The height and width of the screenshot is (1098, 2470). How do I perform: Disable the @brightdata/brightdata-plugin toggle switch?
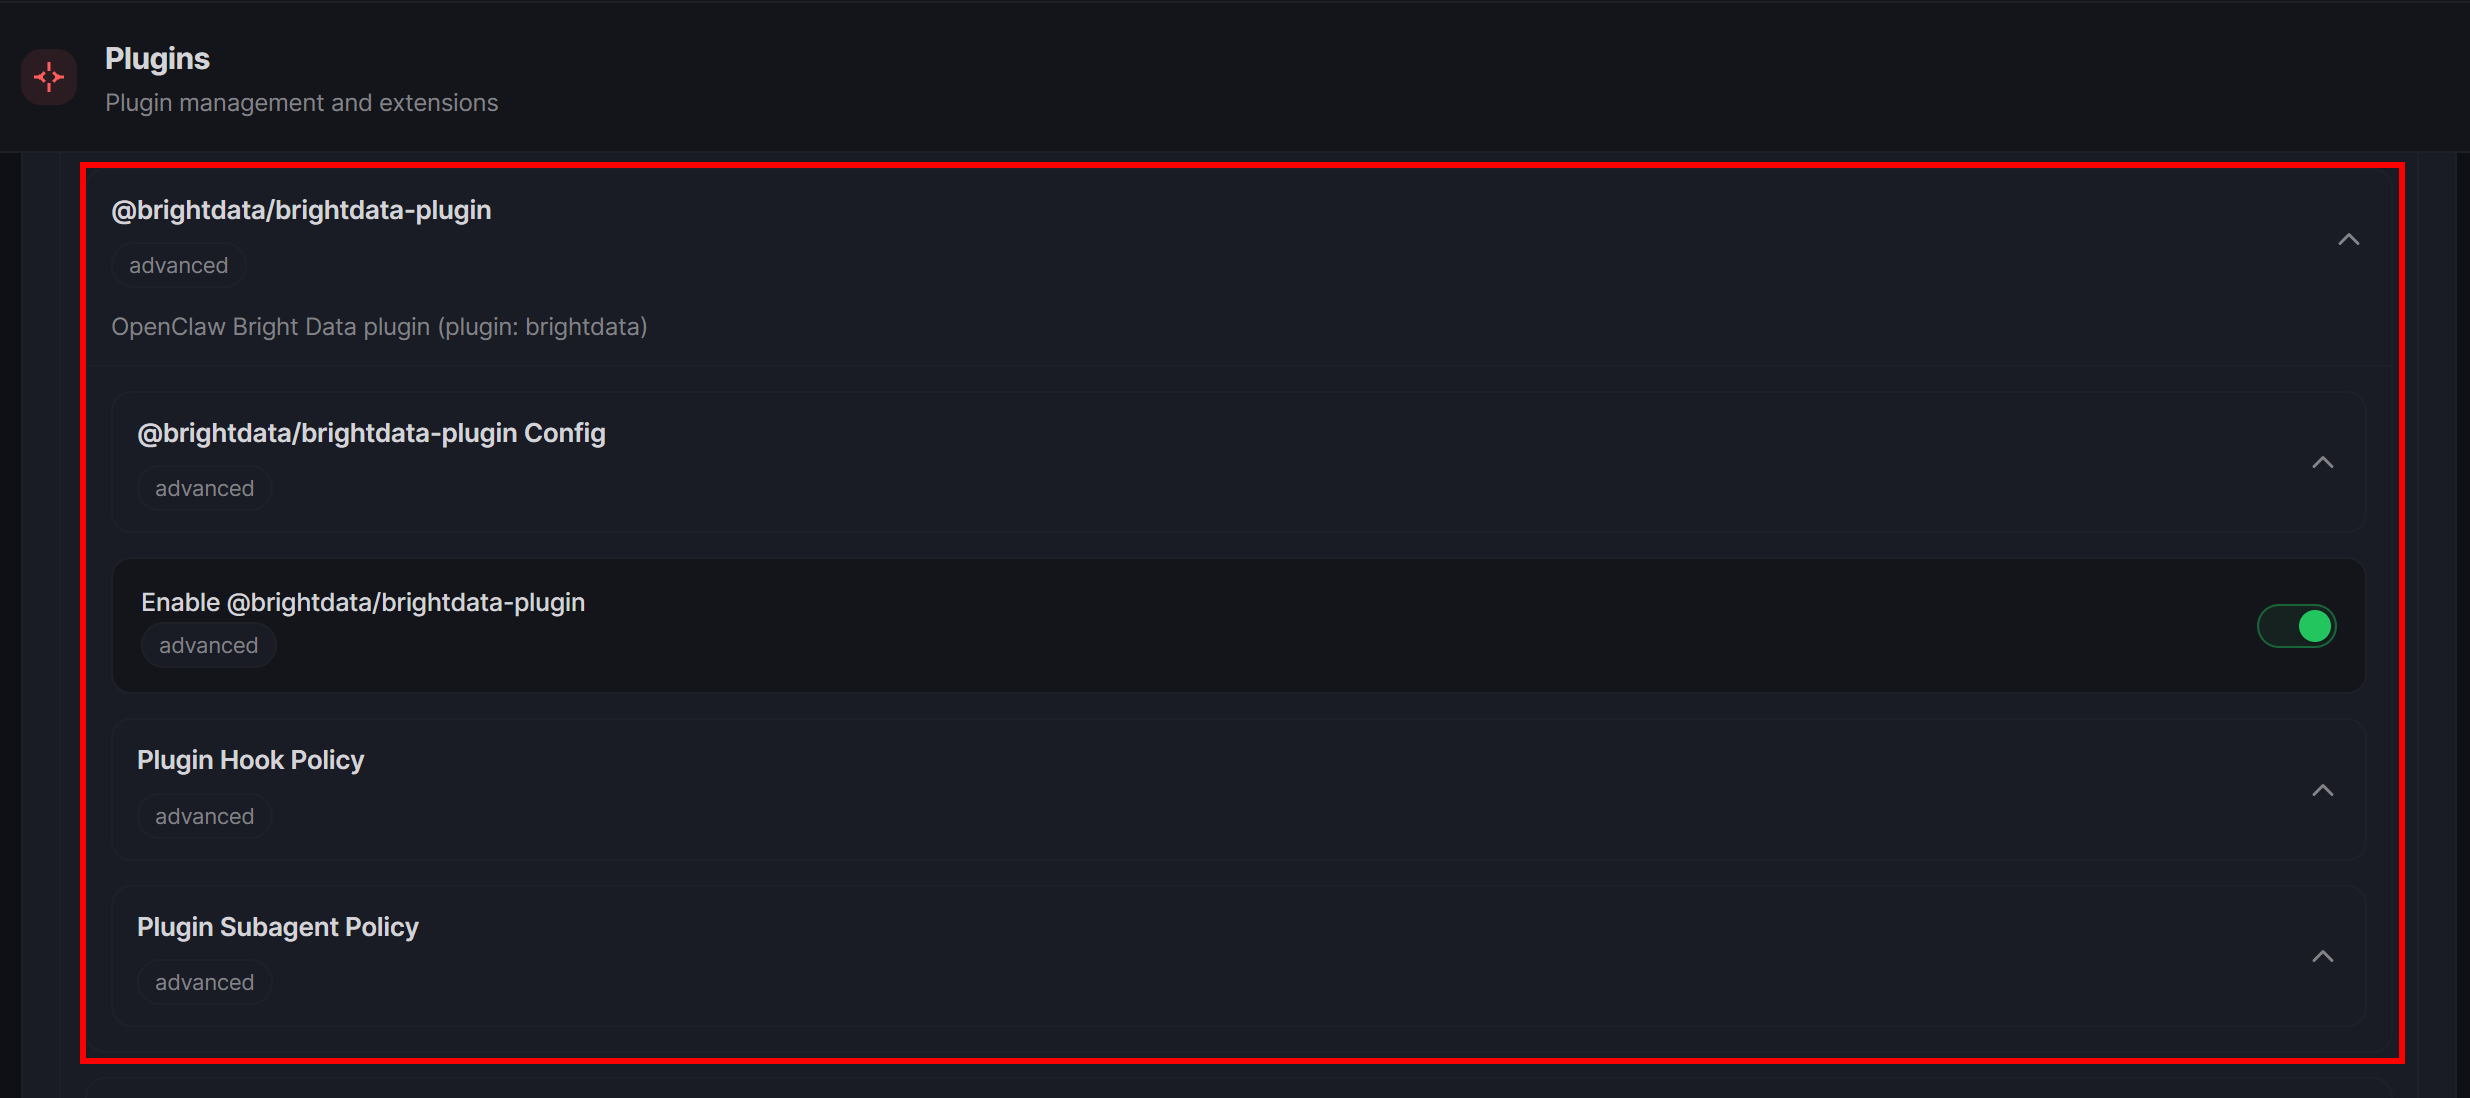pyautogui.click(x=2296, y=627)
